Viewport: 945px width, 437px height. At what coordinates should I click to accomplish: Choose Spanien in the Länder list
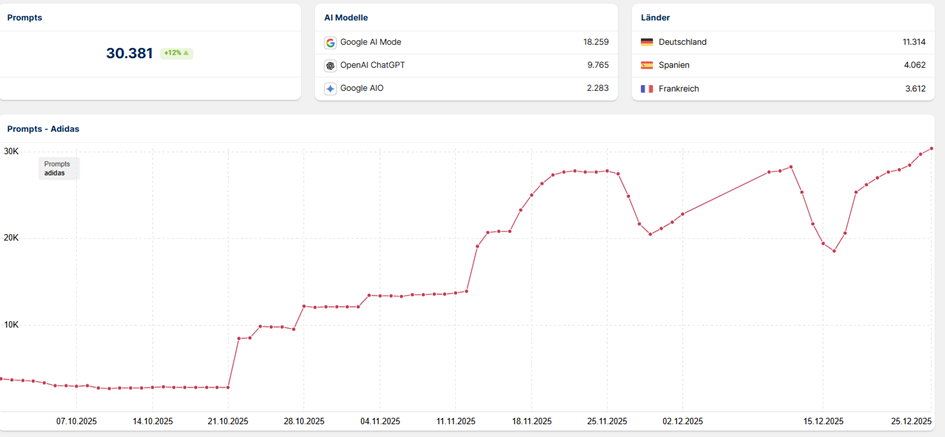(674, 66)
